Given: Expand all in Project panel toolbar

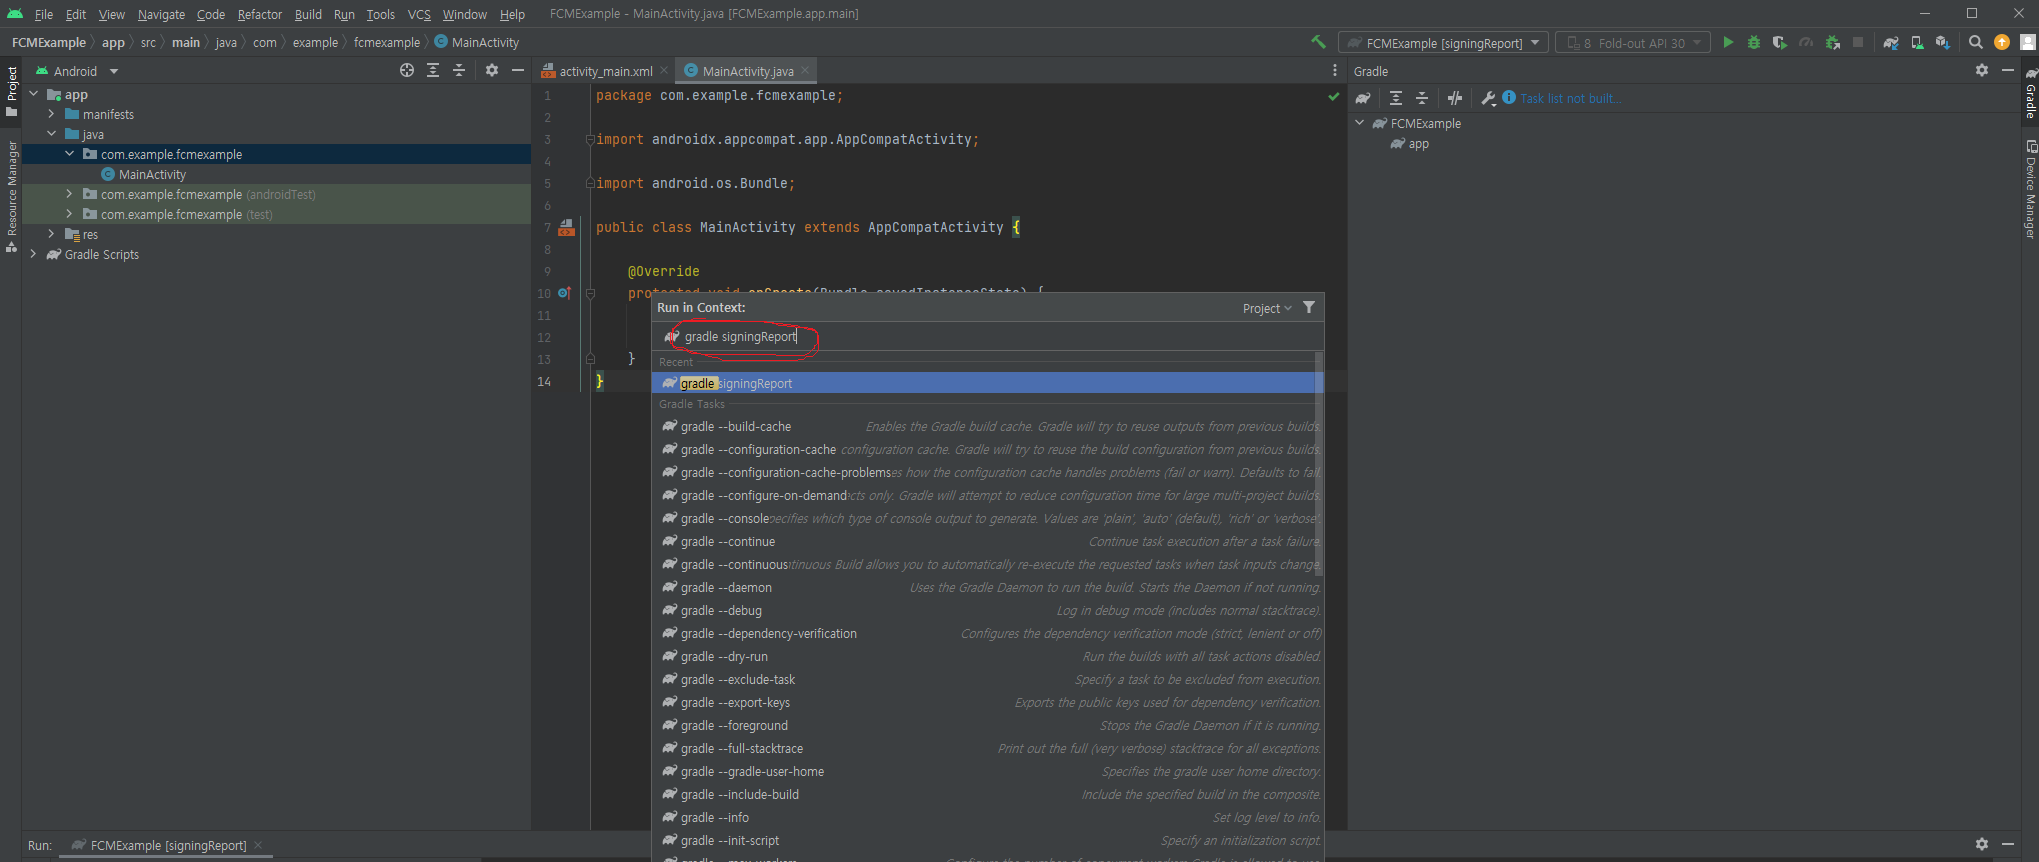Looking at the screenshot, I should [x=433, y=70].
